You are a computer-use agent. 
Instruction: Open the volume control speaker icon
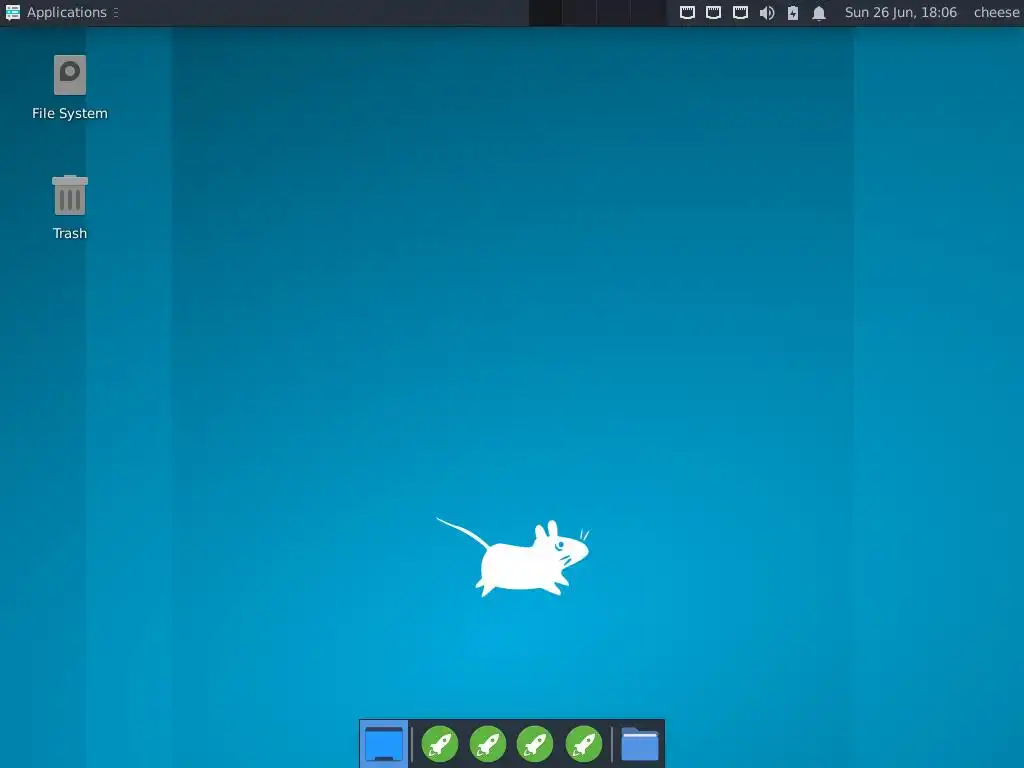[x=767, y=12]
